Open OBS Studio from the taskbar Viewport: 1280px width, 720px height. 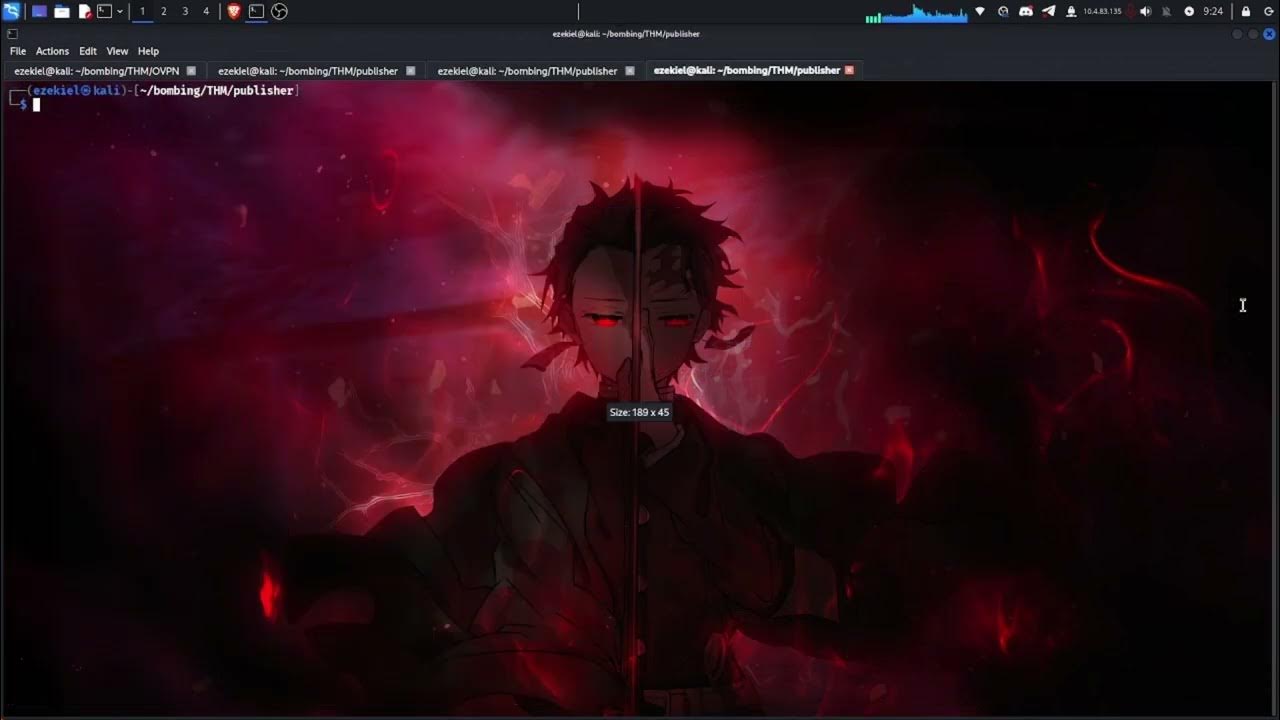[279, 11]
